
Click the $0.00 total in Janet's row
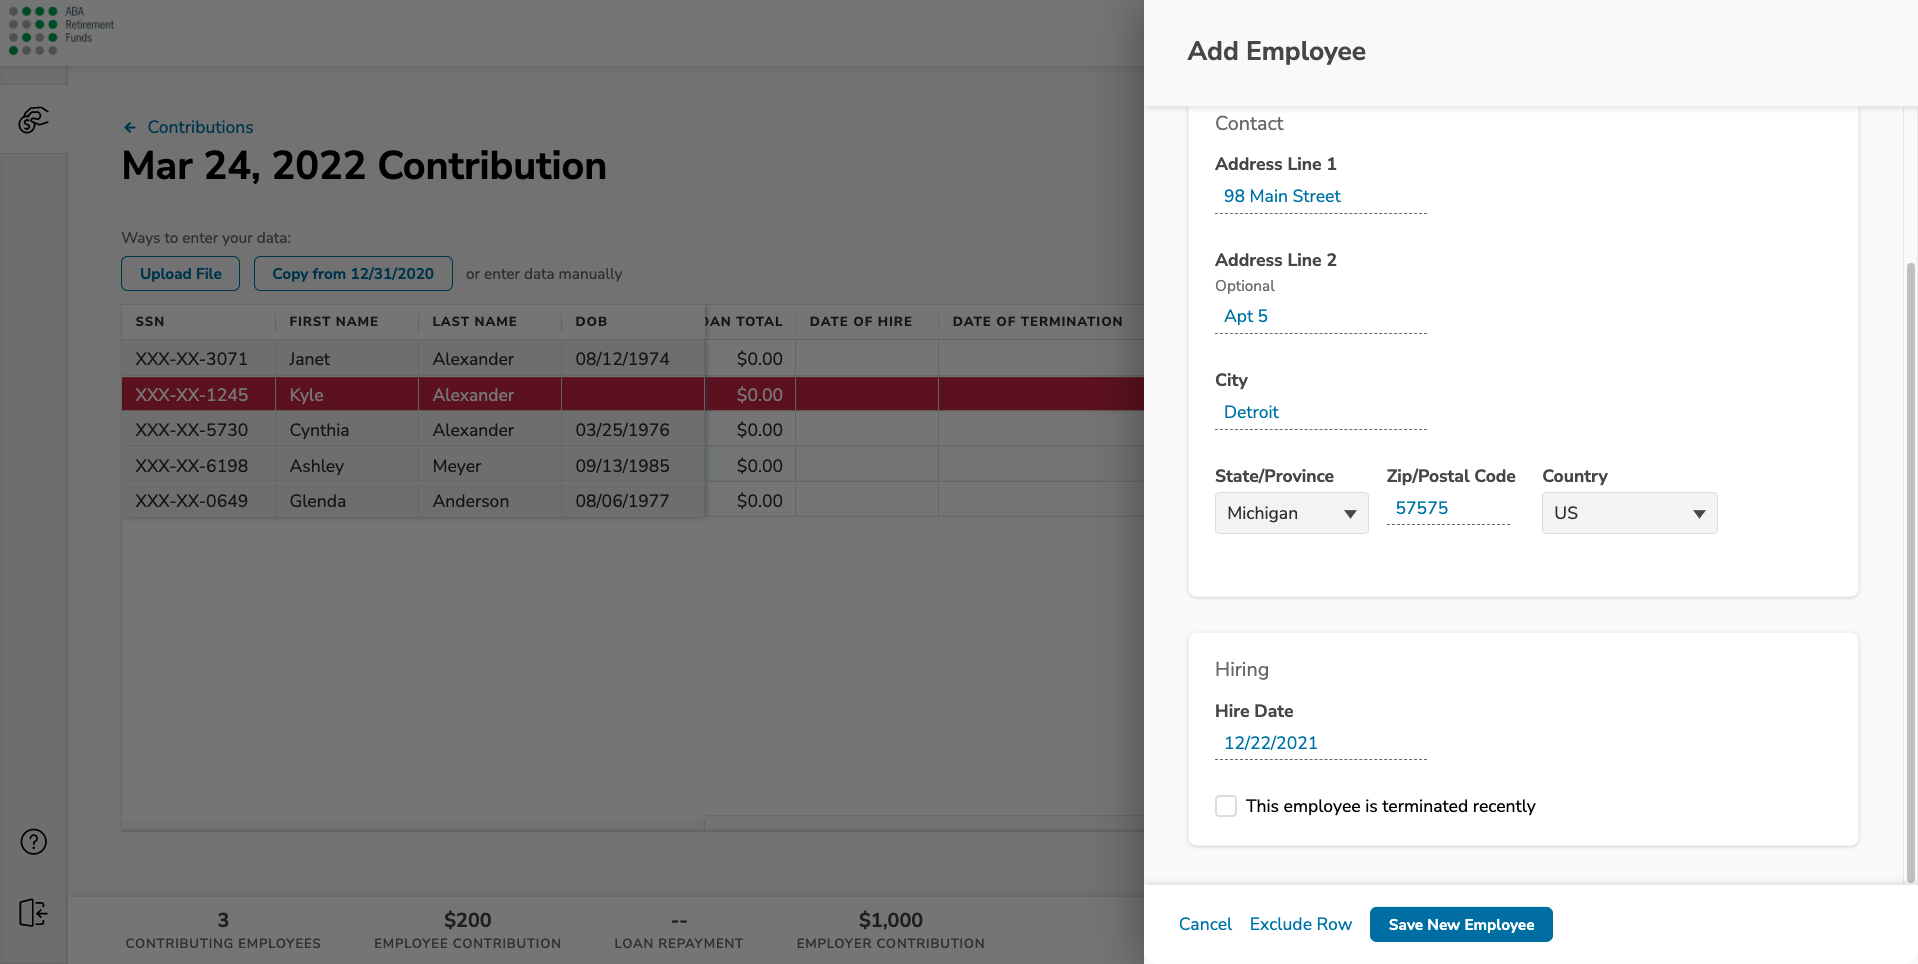point(751,359)
